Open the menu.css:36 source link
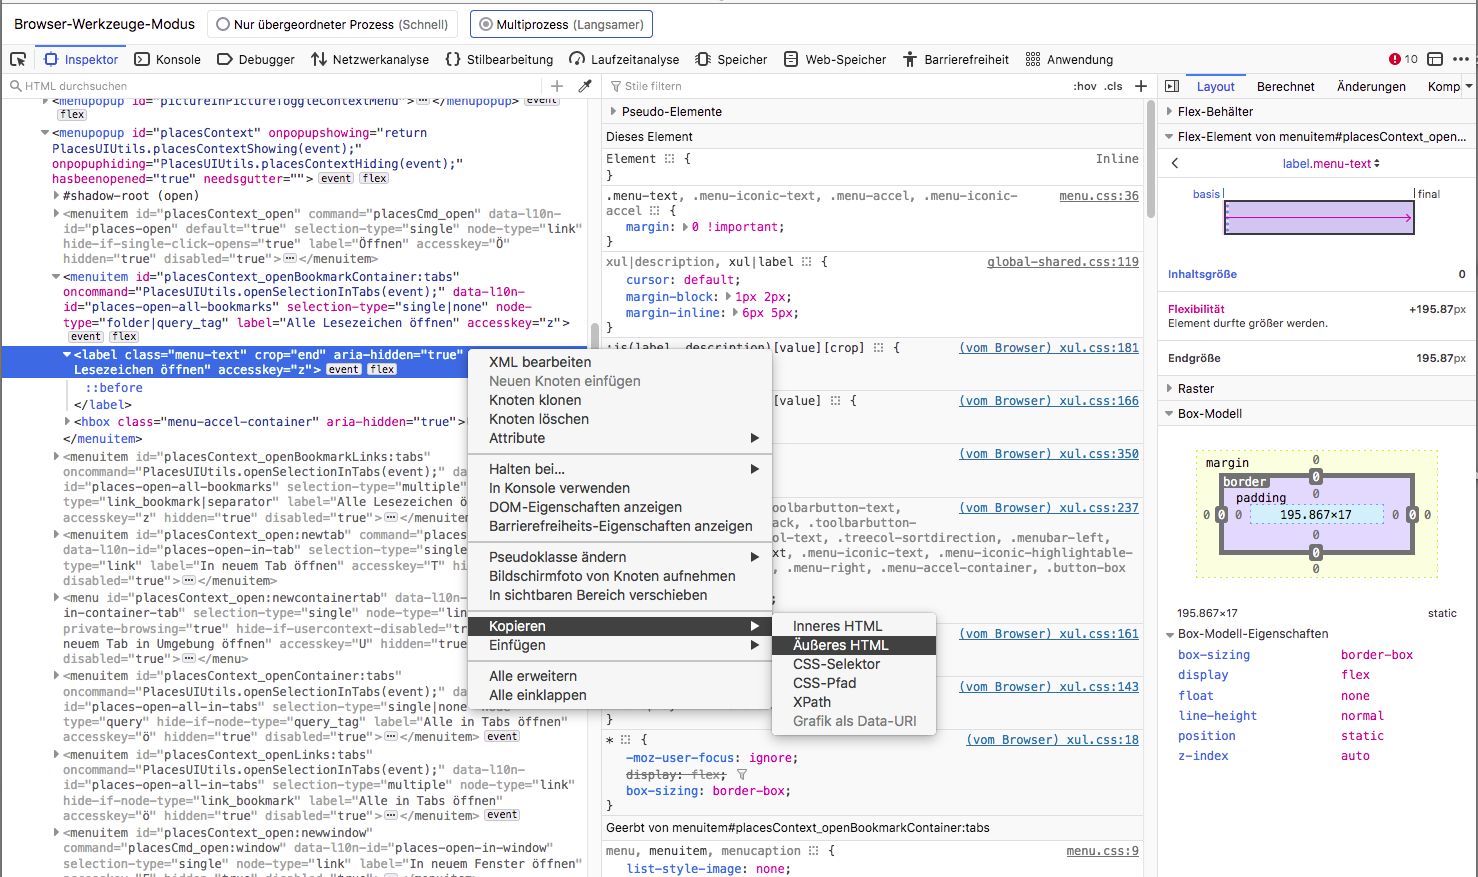 point(1098,196)
